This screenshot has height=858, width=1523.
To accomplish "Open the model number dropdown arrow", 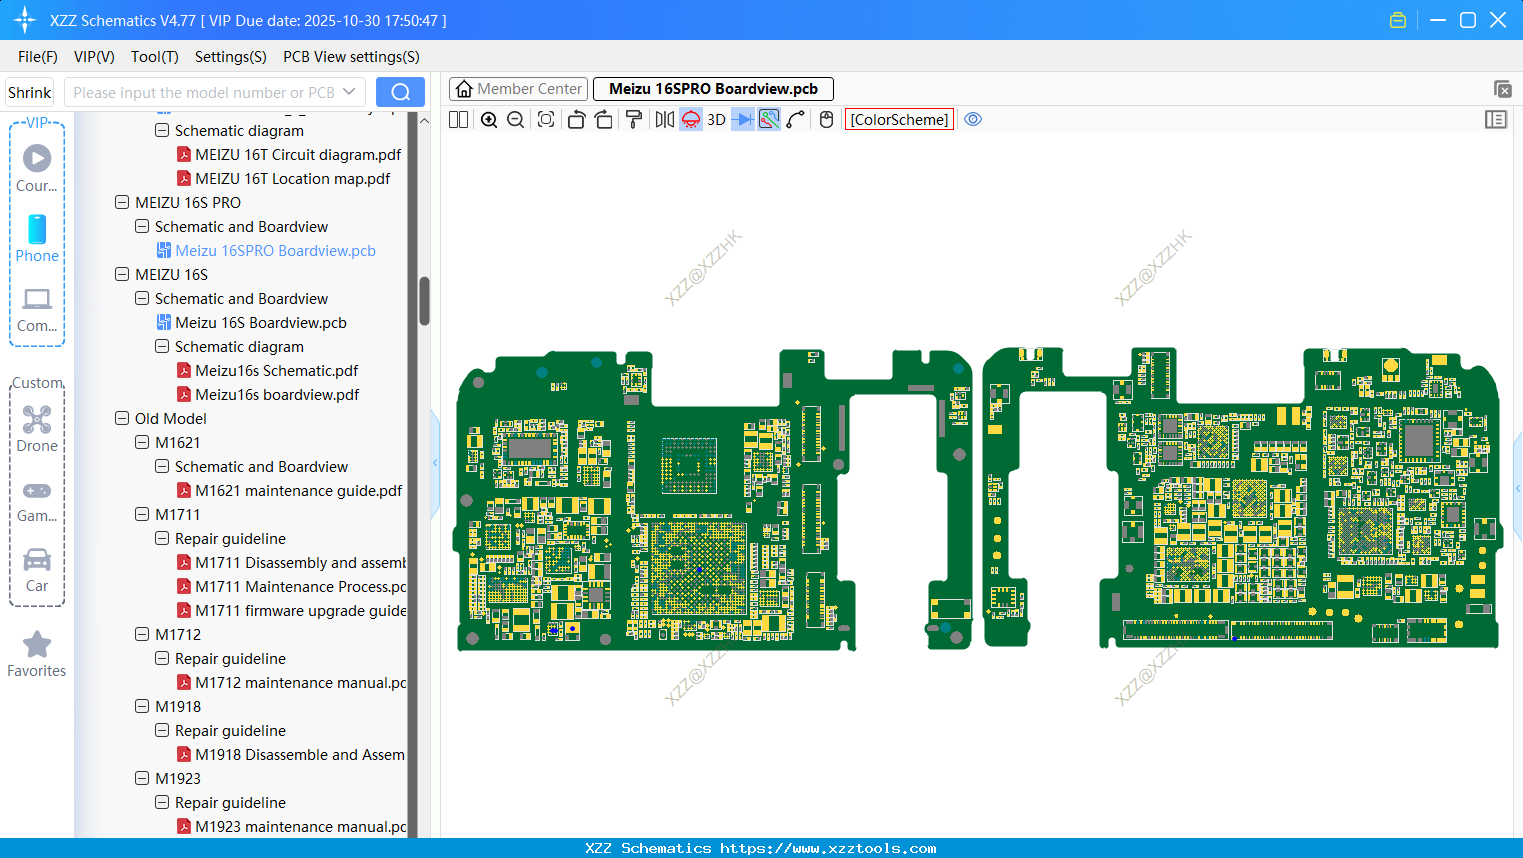I will [x=349, y=92].
